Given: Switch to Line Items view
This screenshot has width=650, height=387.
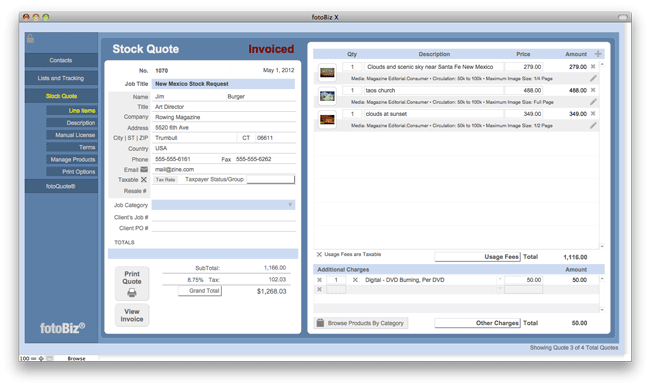Looking at the screenshot, I should 72,111.
